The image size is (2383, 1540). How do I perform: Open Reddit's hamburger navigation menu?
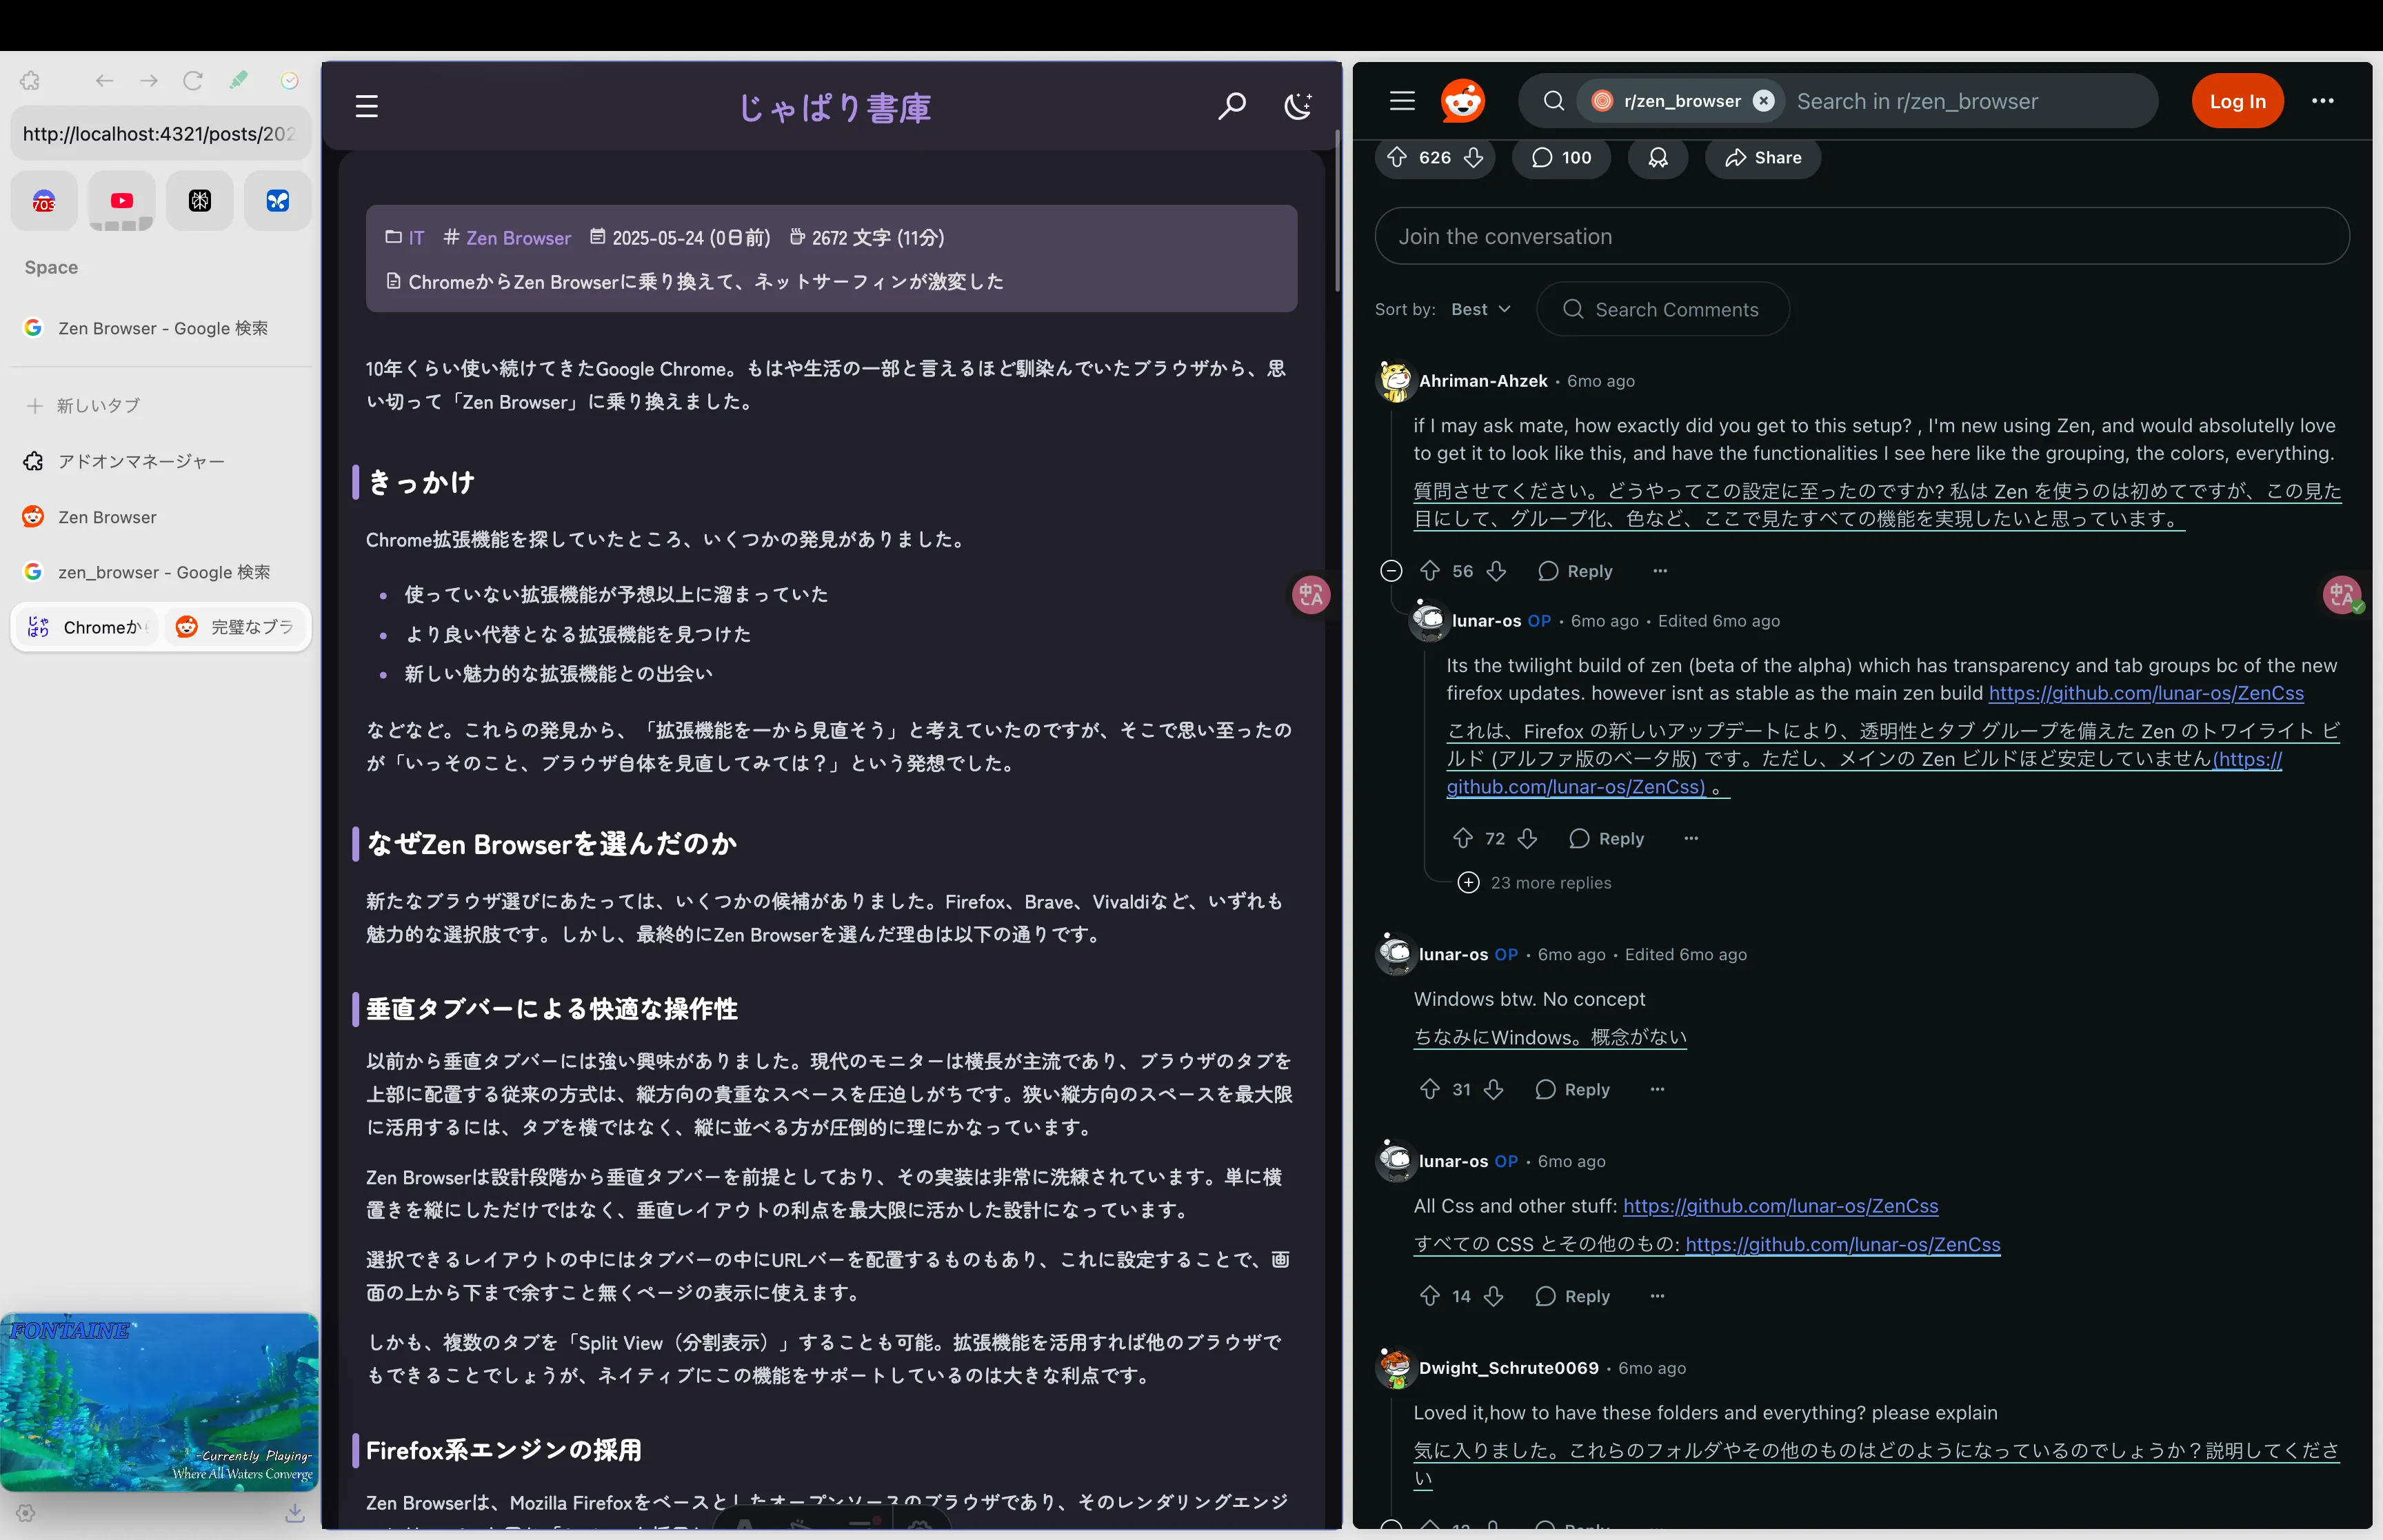pyautogui.click(x=1402, y=100)
